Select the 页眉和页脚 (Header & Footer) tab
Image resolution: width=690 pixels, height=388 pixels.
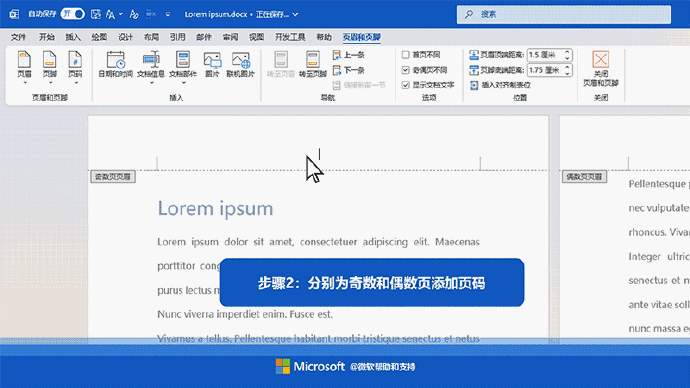click(361, 37)
